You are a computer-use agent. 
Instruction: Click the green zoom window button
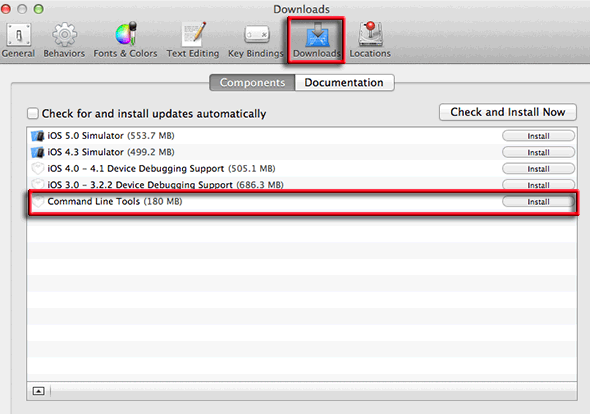tap(38, 9)
